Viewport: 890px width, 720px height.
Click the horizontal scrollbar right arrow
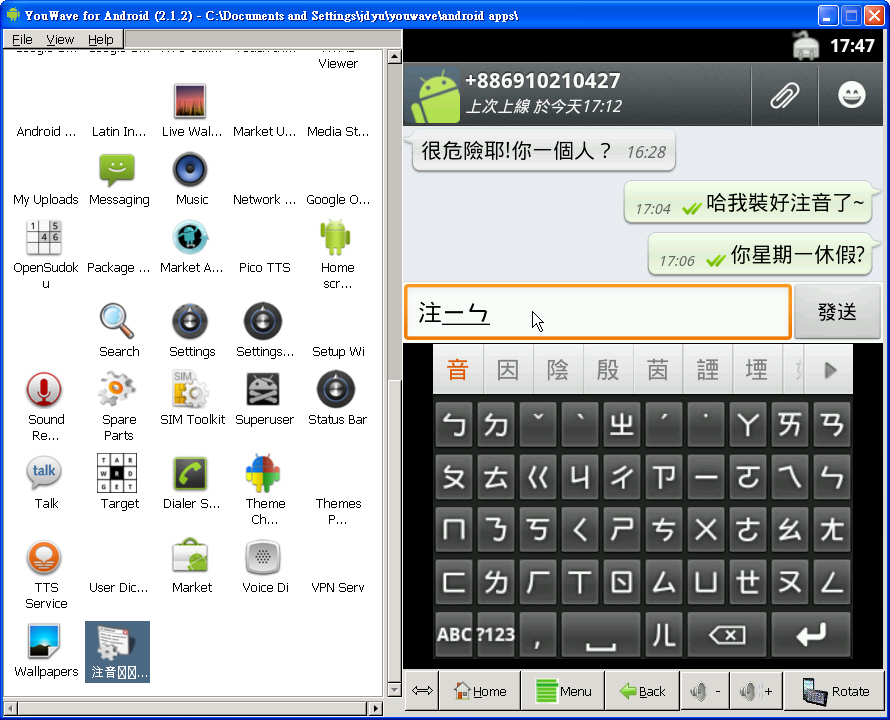tap(375, 708)
